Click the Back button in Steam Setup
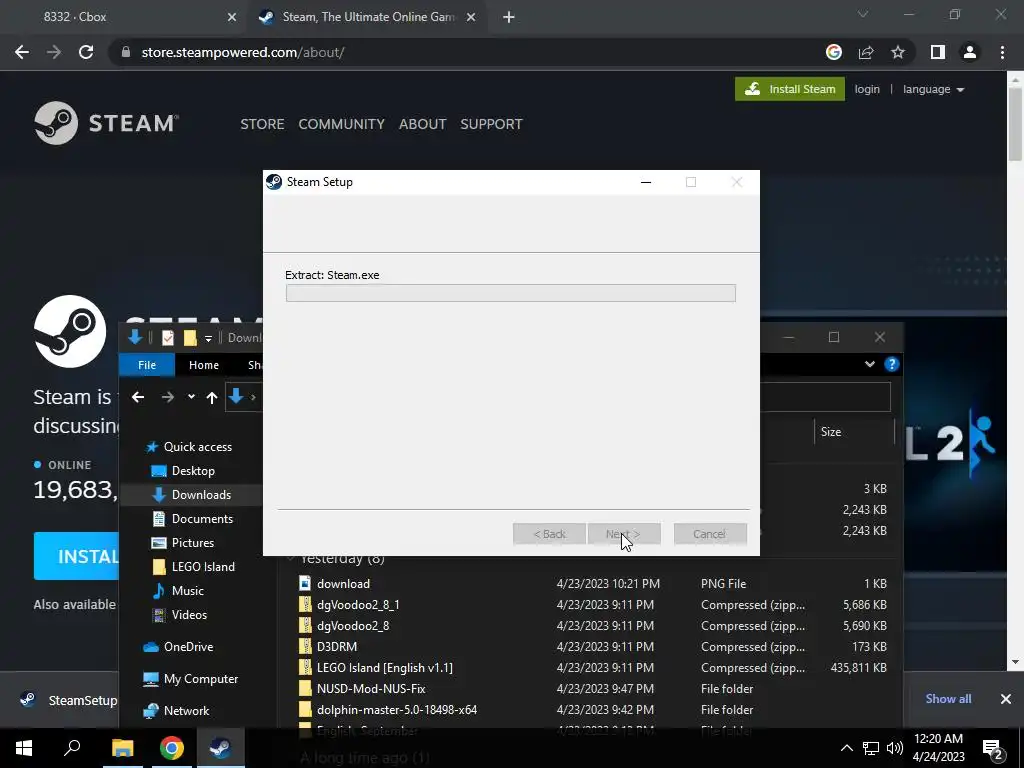Image resolution: width=1024 pixels, height=768 pixels. click(x=549, y=534)
